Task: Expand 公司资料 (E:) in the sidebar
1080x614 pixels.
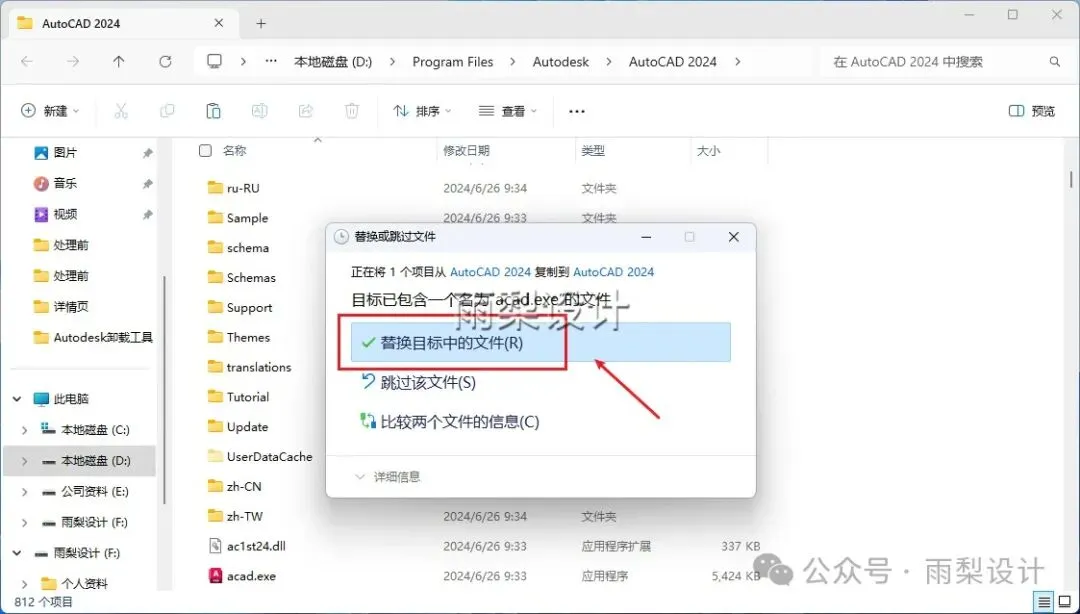Action: pyautogui.click(x=25, y=492)
